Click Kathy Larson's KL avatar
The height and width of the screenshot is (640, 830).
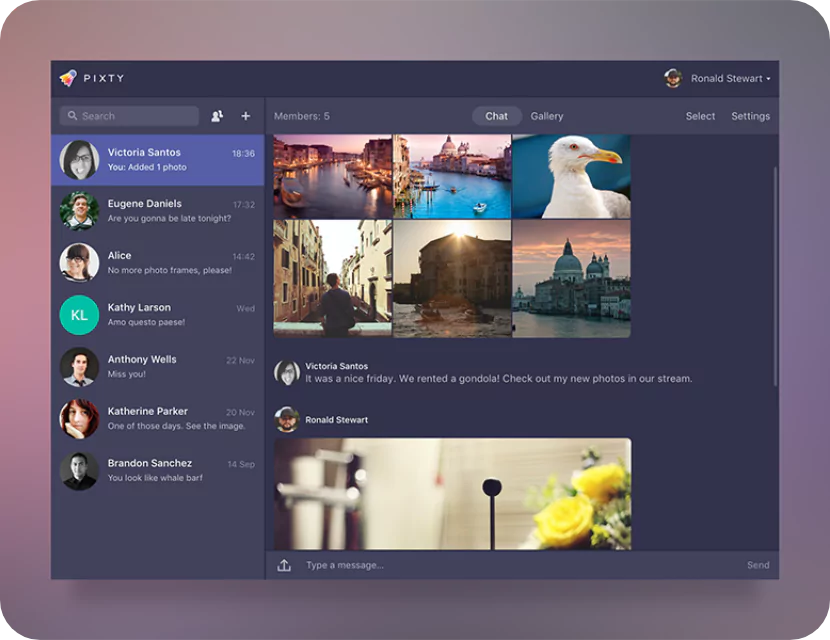click(x=79, y=315)
